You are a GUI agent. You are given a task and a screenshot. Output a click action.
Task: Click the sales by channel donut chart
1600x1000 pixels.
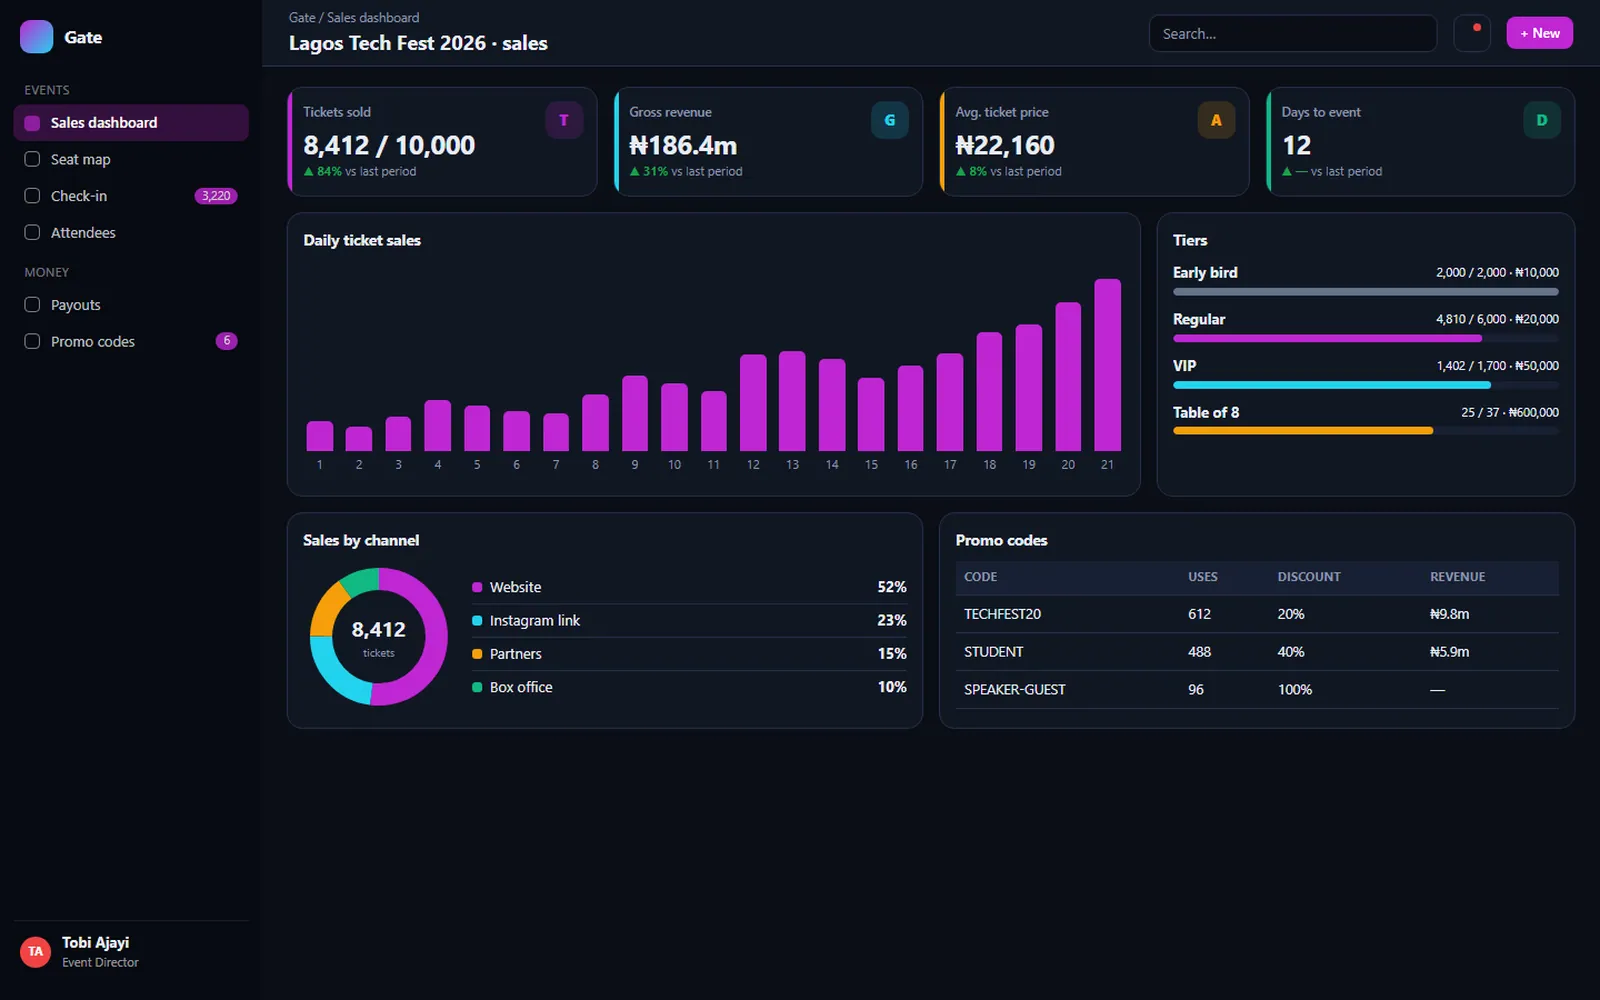379,637
